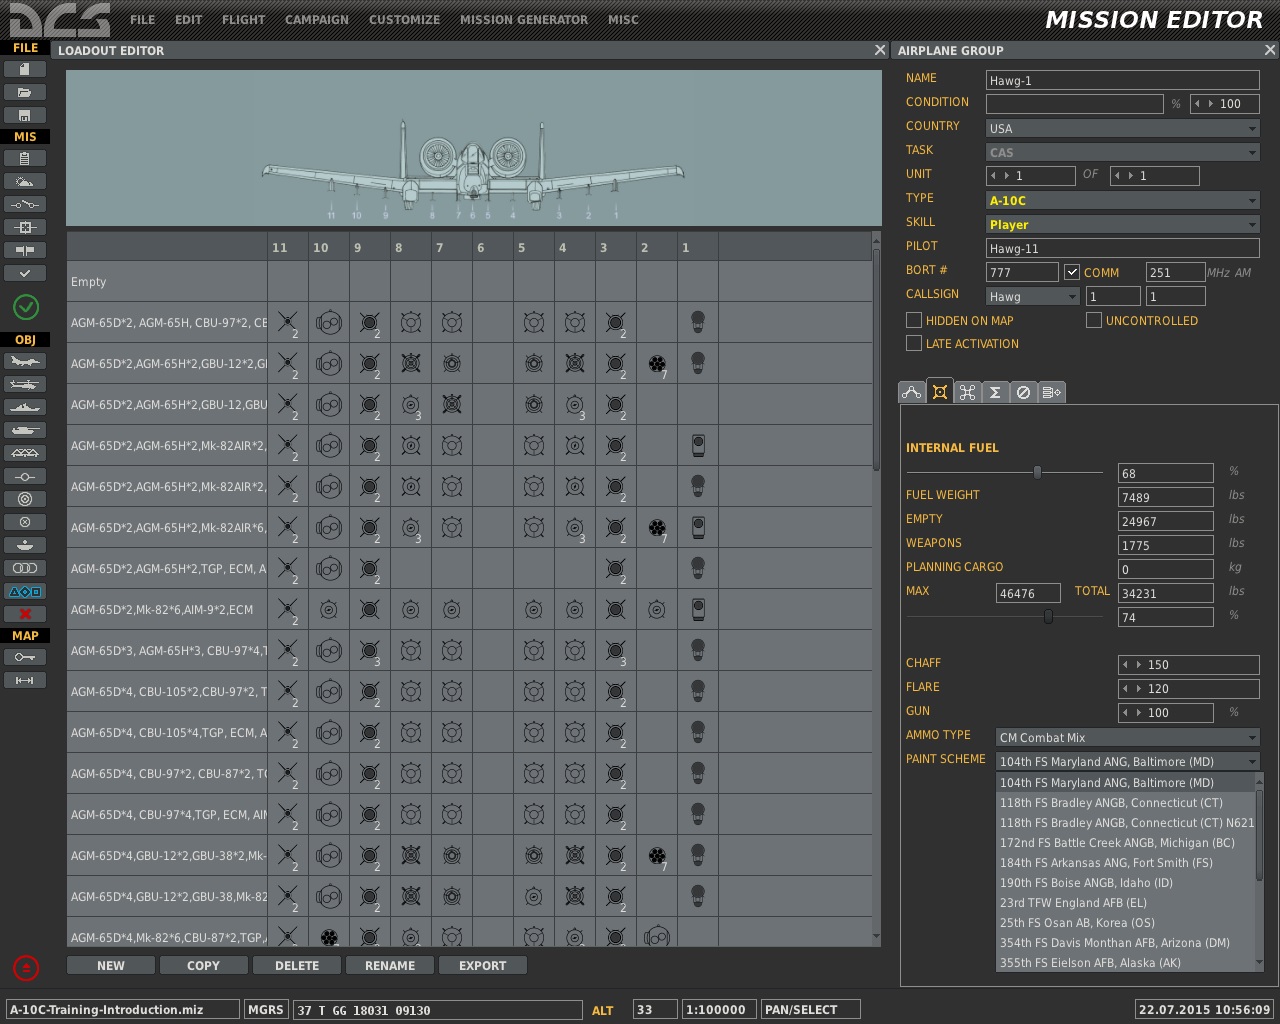This screenshot has height=1024, width=1280.
Task: Click the EXPORT loadout button
Action: pyautogui.click(x=482, y=966)
